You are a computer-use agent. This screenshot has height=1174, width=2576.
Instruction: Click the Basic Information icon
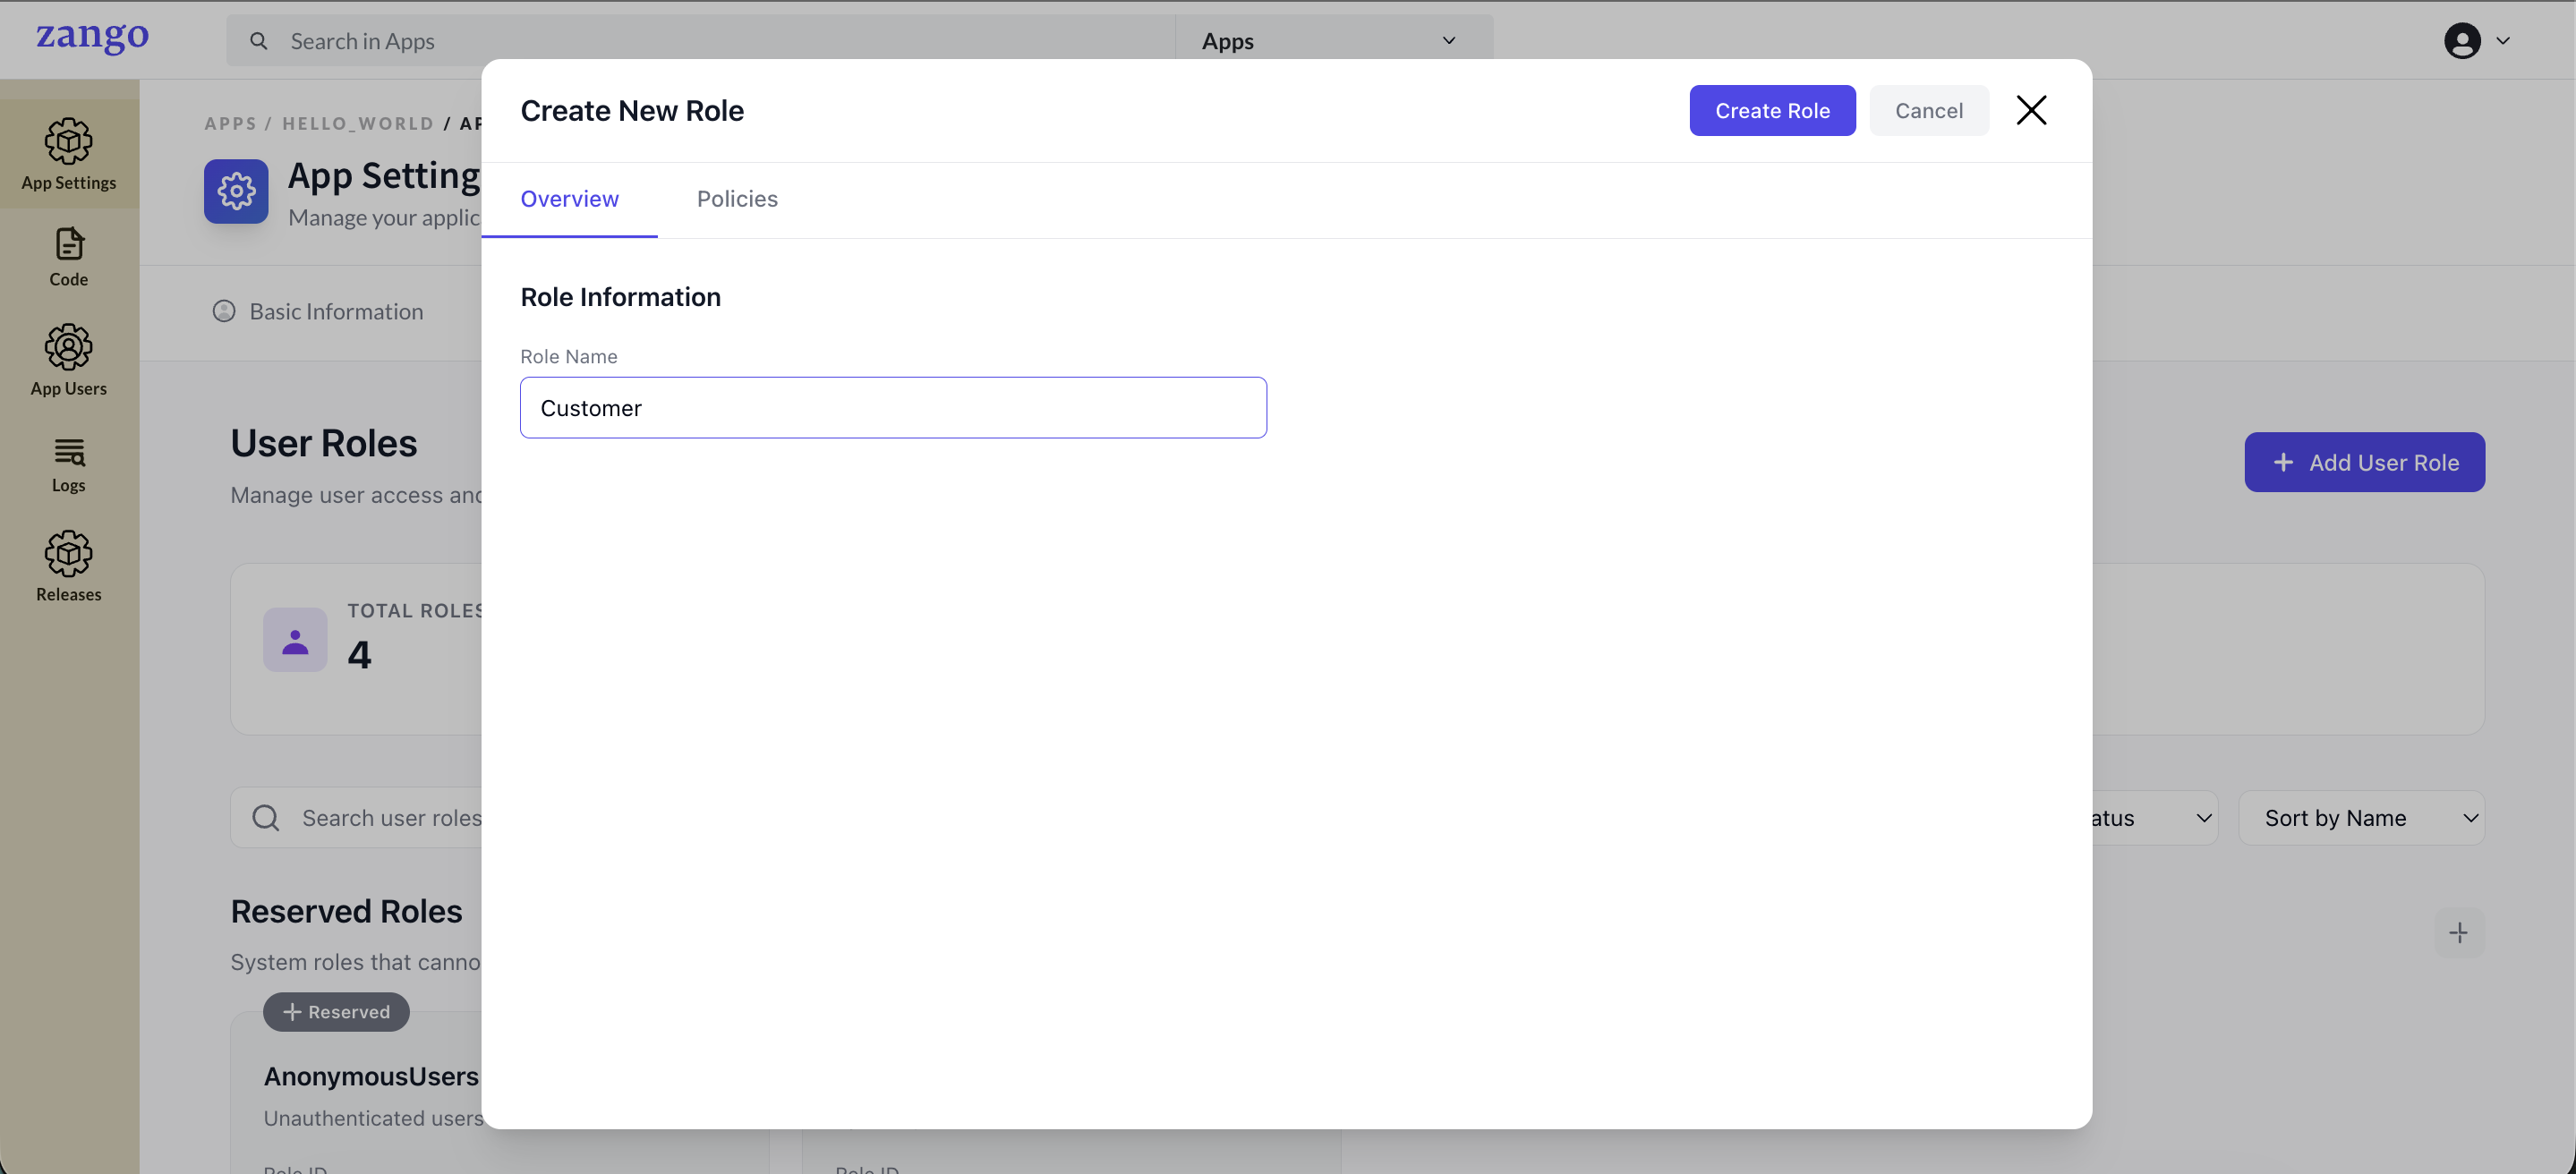point(224,311)
